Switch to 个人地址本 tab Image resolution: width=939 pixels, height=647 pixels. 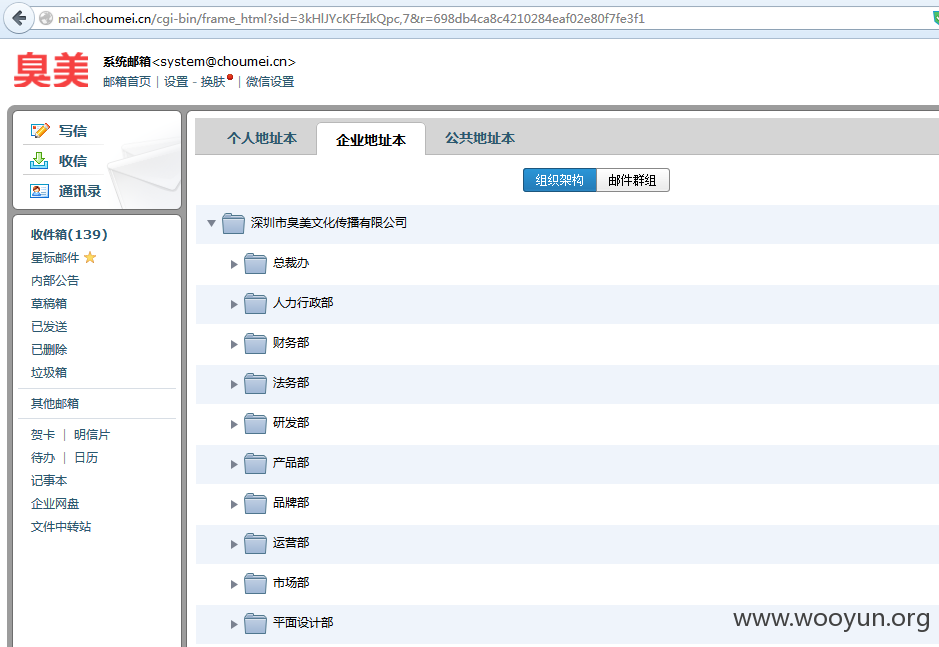tap(262, 138)
